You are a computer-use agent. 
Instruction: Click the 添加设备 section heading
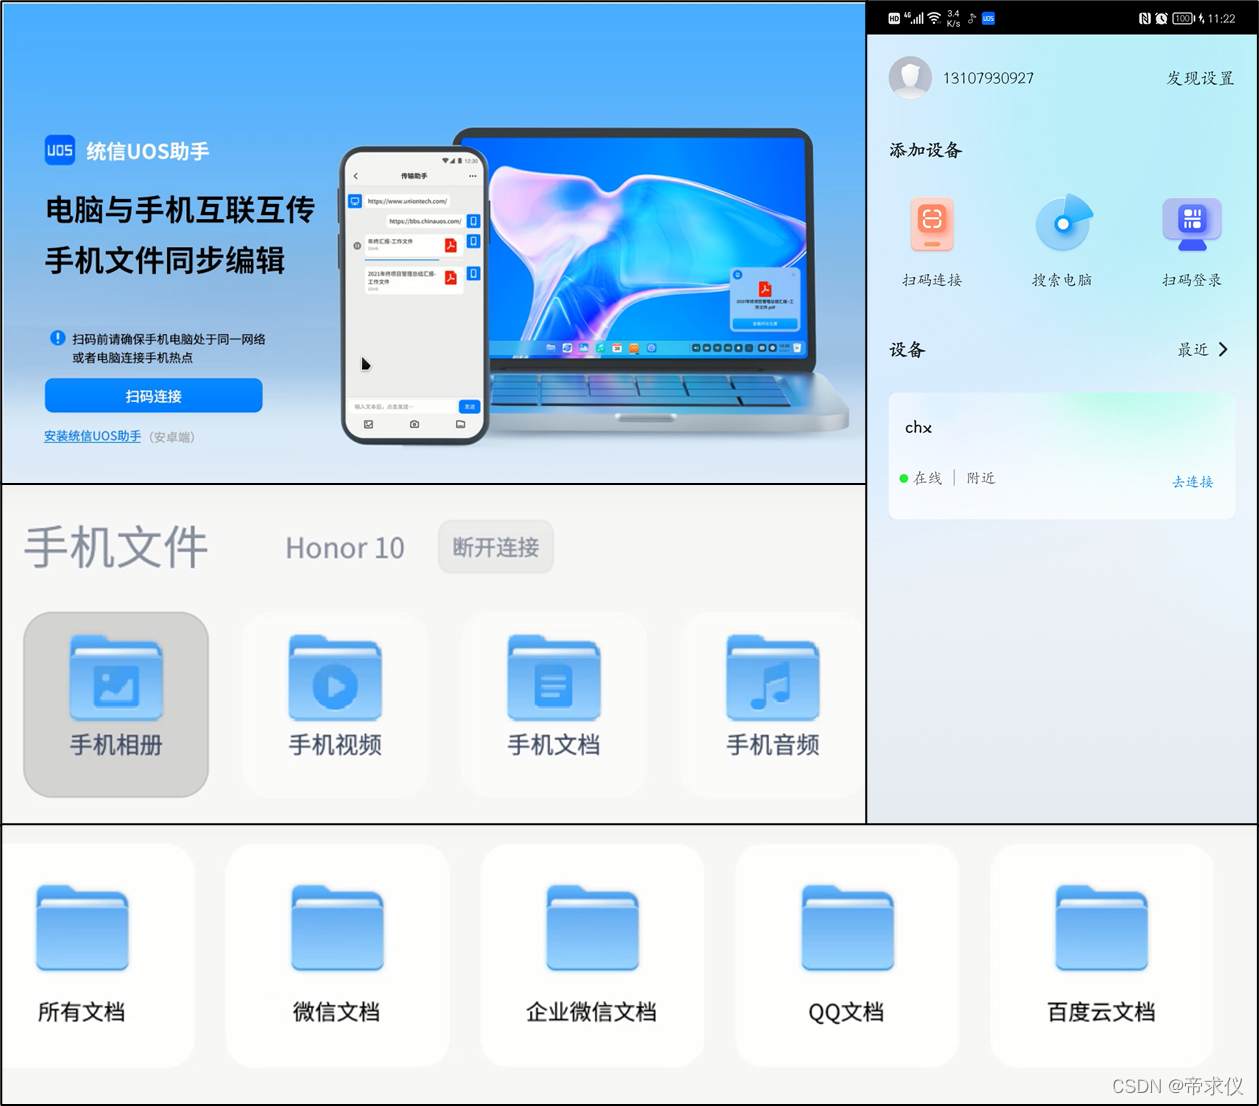point(925,150)
